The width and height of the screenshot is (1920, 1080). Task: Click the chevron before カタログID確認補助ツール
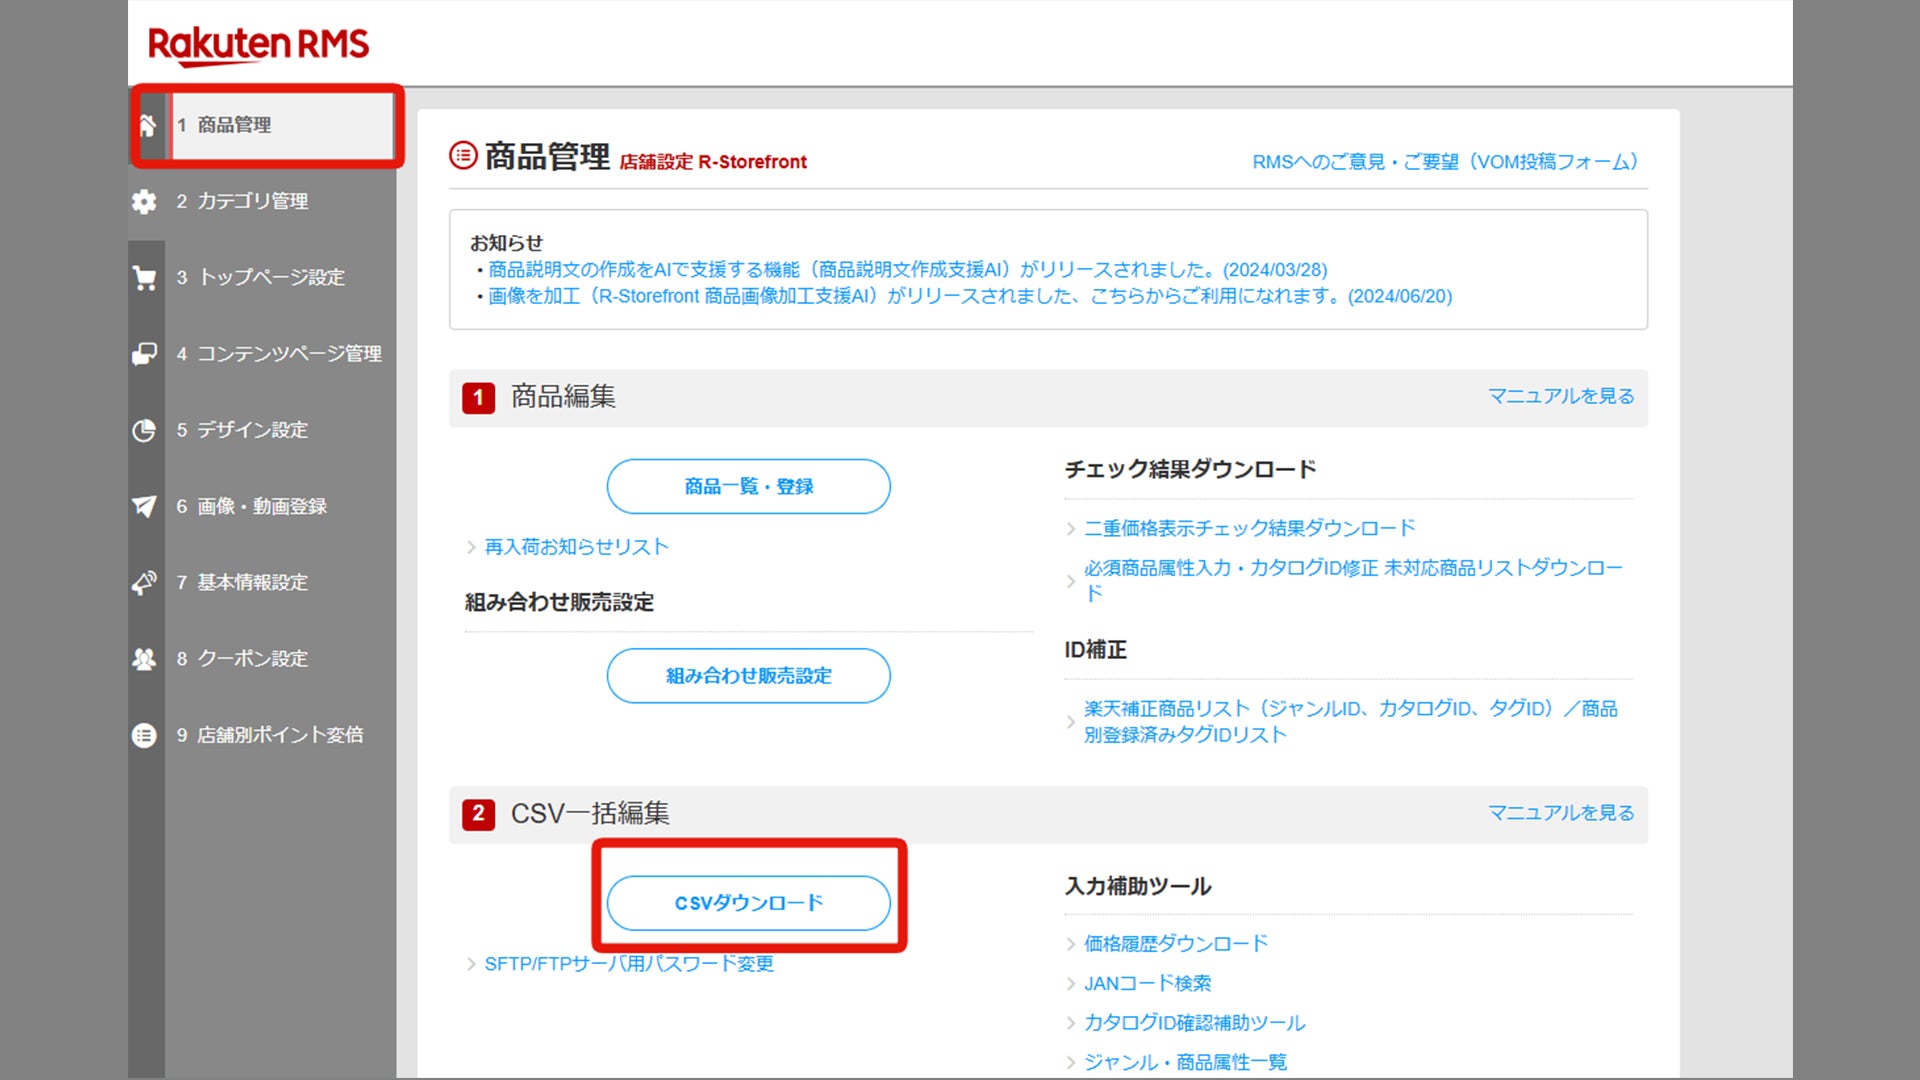point(1071,1023)
